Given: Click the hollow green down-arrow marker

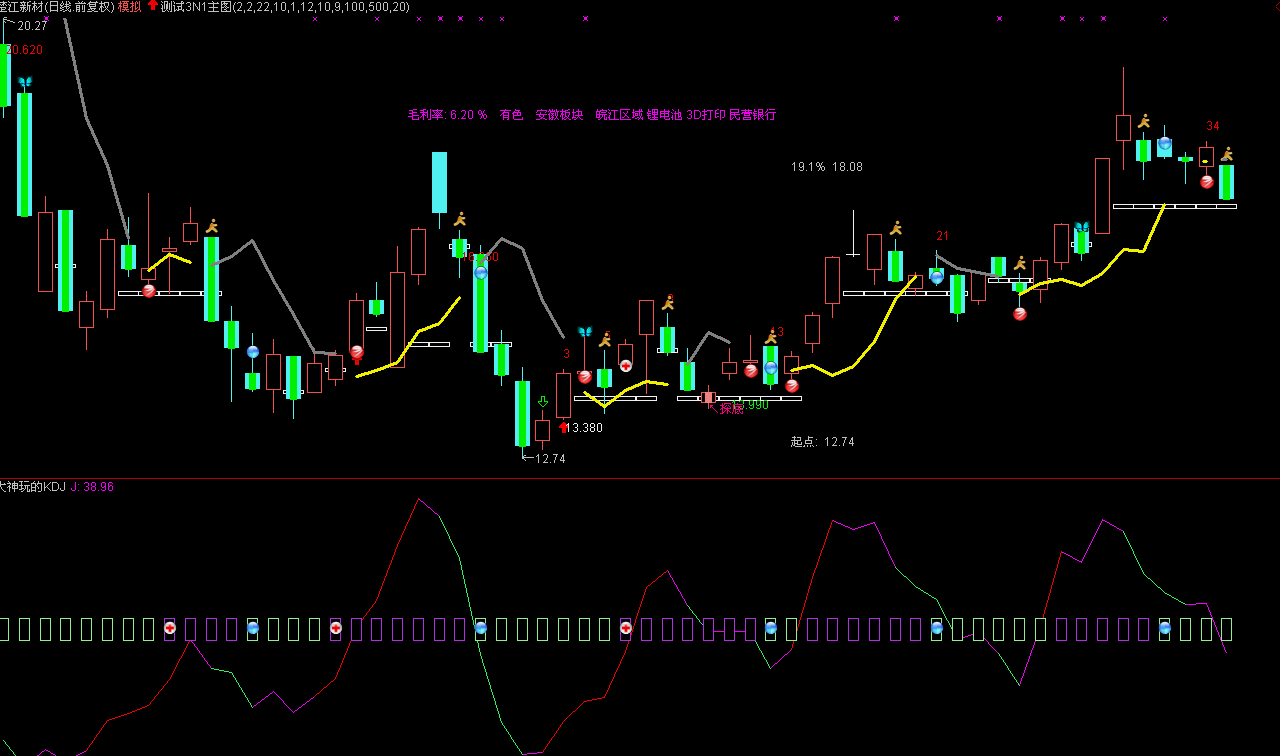Looking at the screenshot, I should pos(543,402).
